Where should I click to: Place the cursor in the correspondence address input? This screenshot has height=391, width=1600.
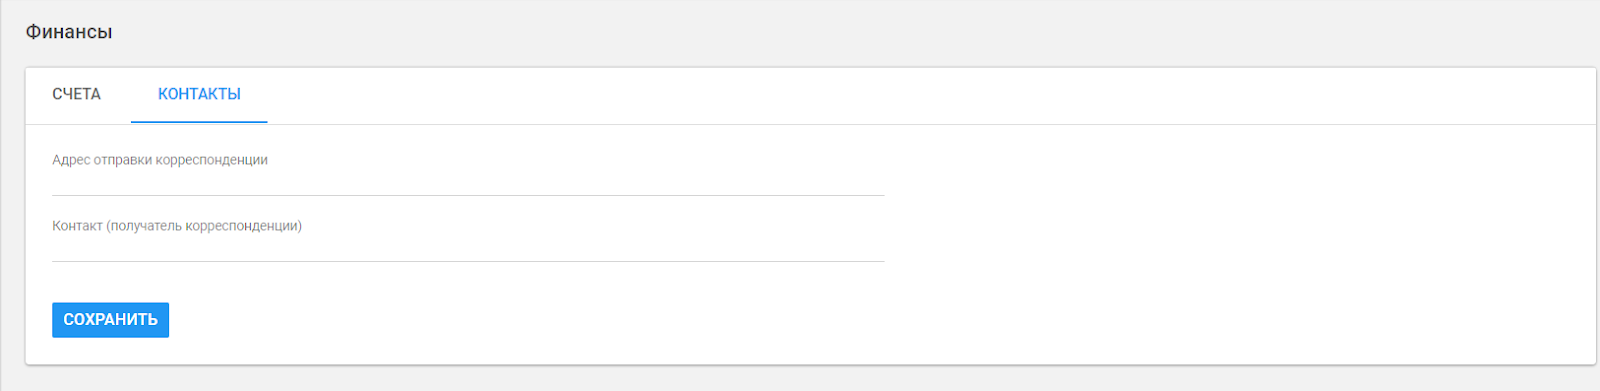pos(468,182)
